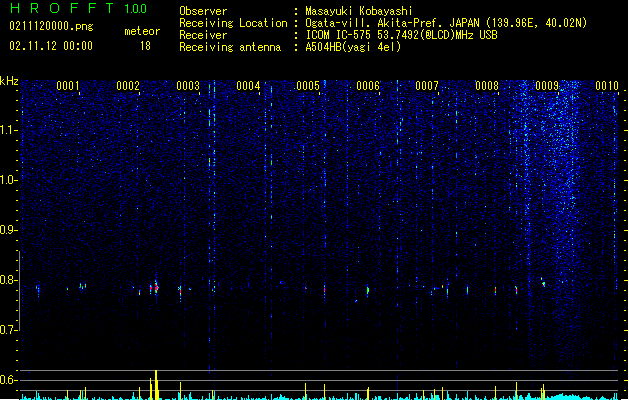
Task: Click the date stamp 02.11.12 00:00
Action: point(51,46)
